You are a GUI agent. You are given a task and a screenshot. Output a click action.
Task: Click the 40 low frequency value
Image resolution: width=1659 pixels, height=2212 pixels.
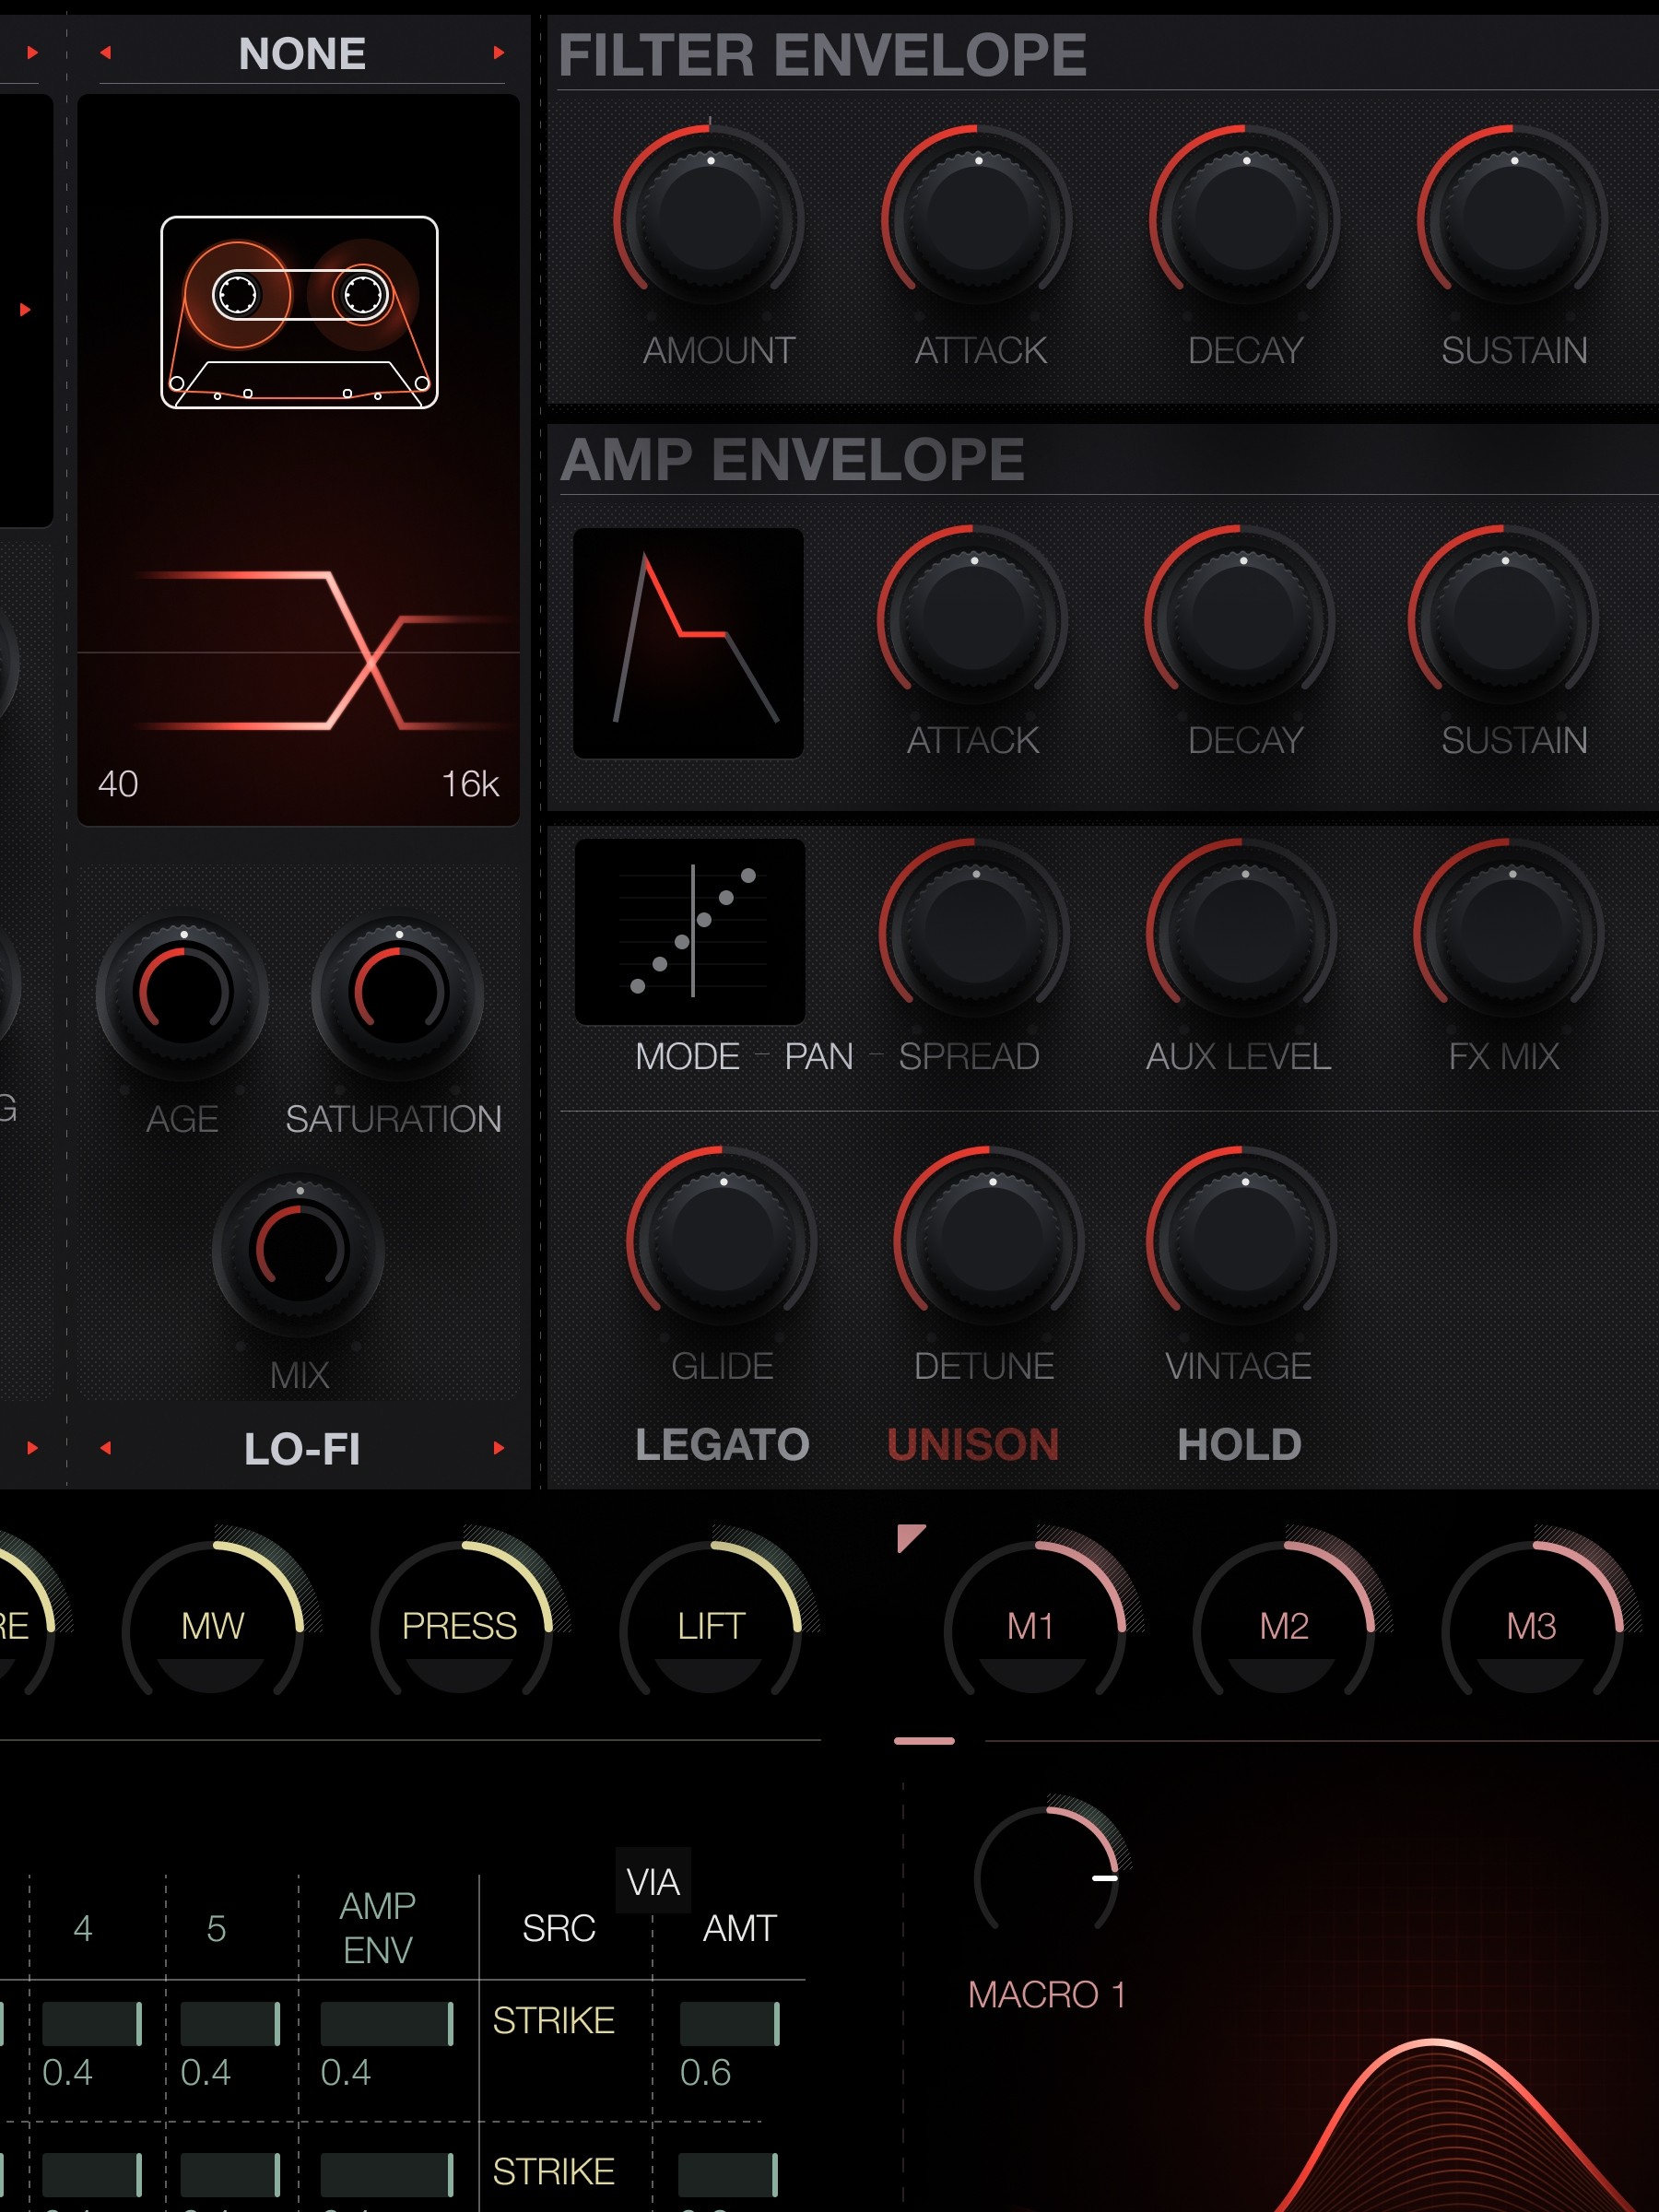(118, 784)
